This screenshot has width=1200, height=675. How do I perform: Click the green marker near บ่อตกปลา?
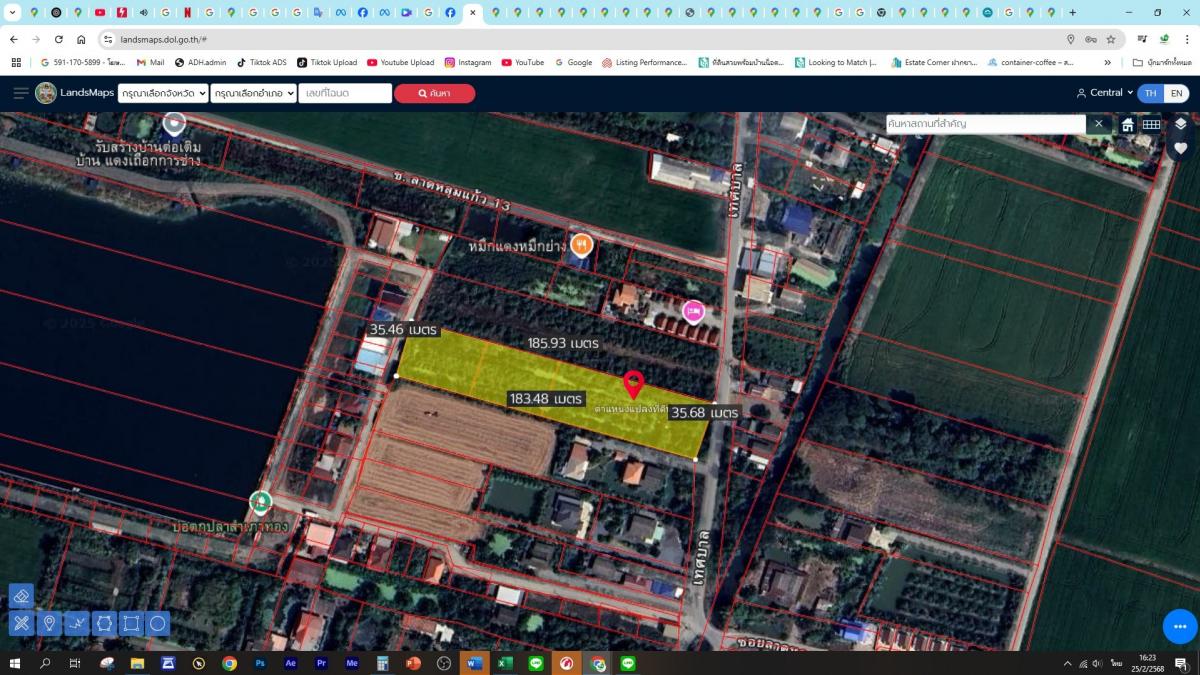pos(260,501)
